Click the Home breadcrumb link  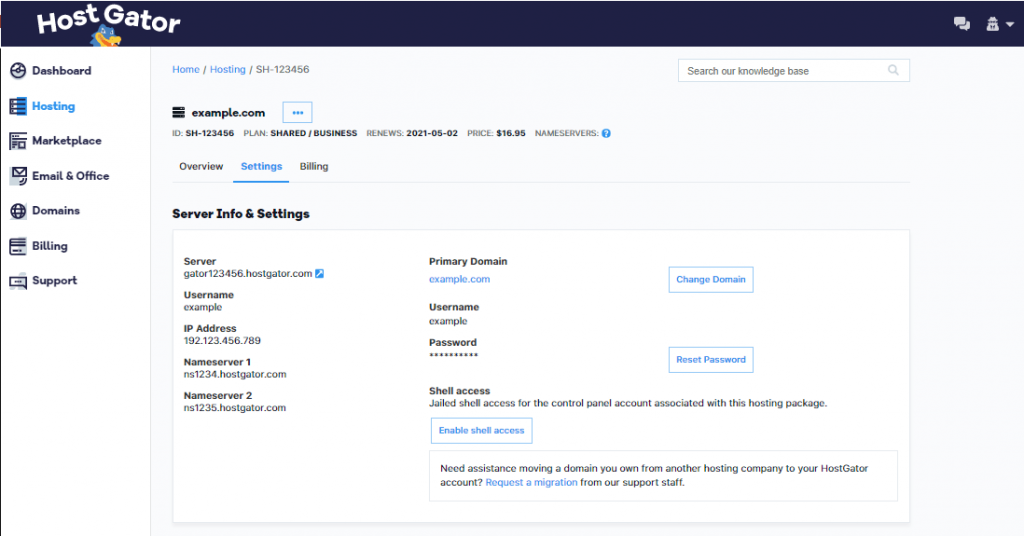[185, 69]
